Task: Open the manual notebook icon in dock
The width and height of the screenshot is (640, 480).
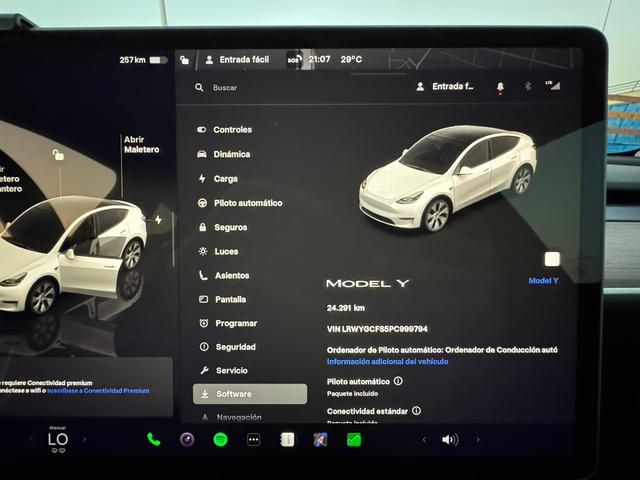Action: [287, 440]
